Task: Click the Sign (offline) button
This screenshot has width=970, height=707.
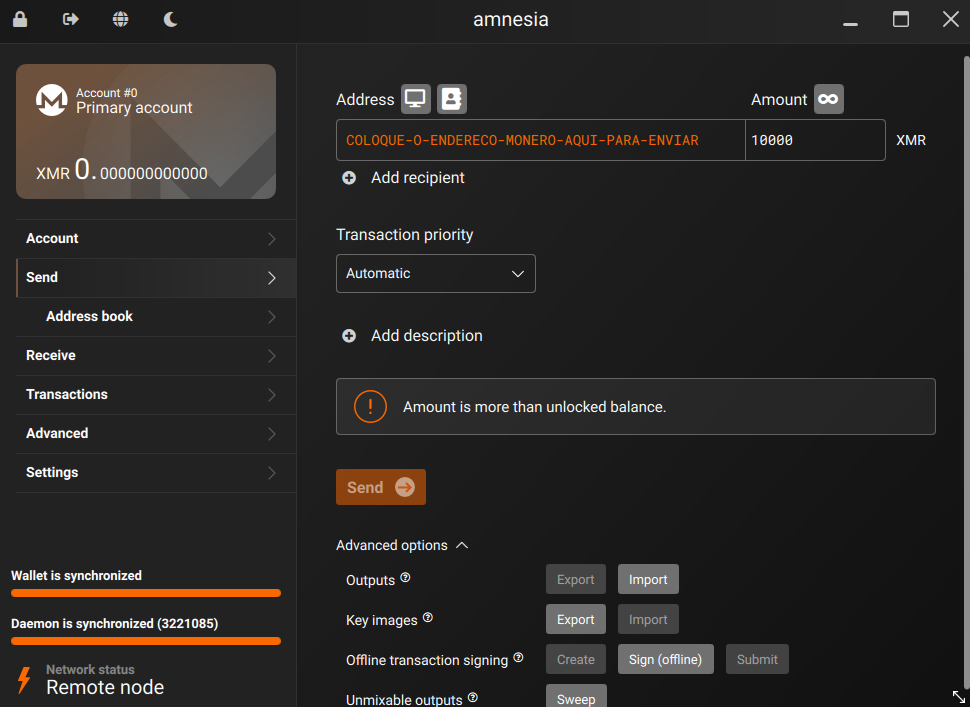Action: click(666, 659)
